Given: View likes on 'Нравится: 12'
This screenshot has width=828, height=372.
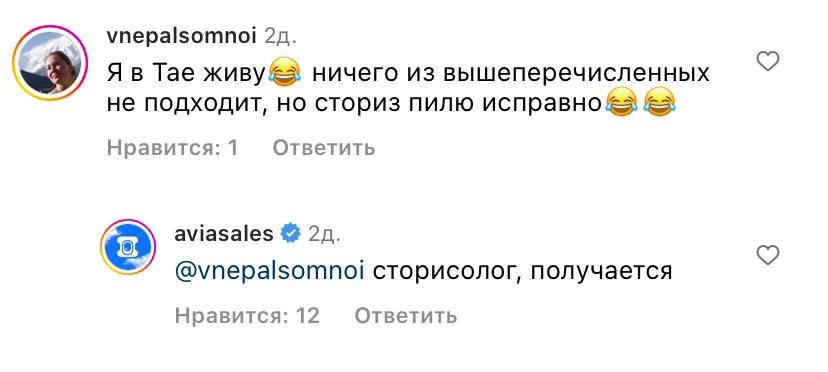Looking at the screenshot, I should coord(247,315).
